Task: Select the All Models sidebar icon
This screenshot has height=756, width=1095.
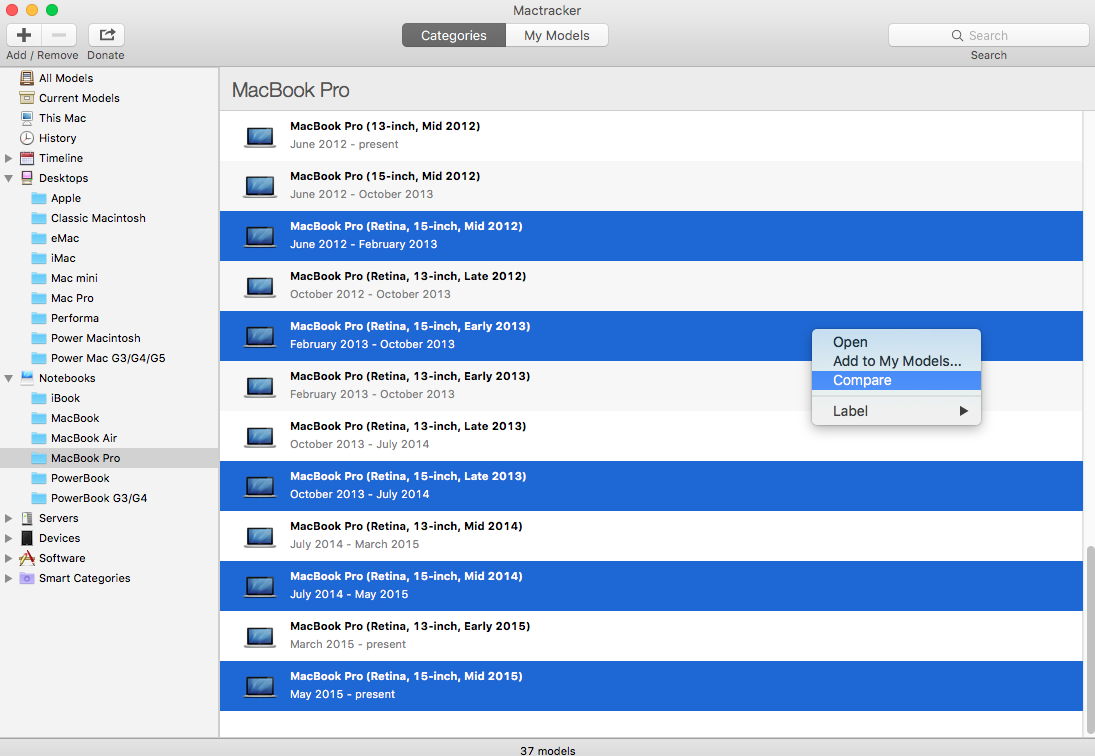Action: [x=27, y=78]
